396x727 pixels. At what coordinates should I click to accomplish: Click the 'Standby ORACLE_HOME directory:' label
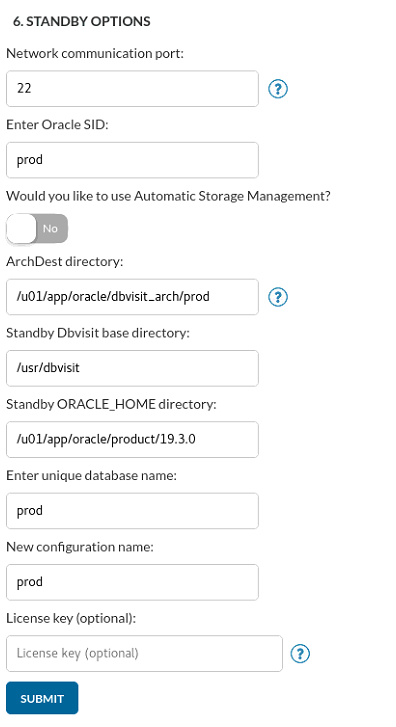click(x=111, y=404)
